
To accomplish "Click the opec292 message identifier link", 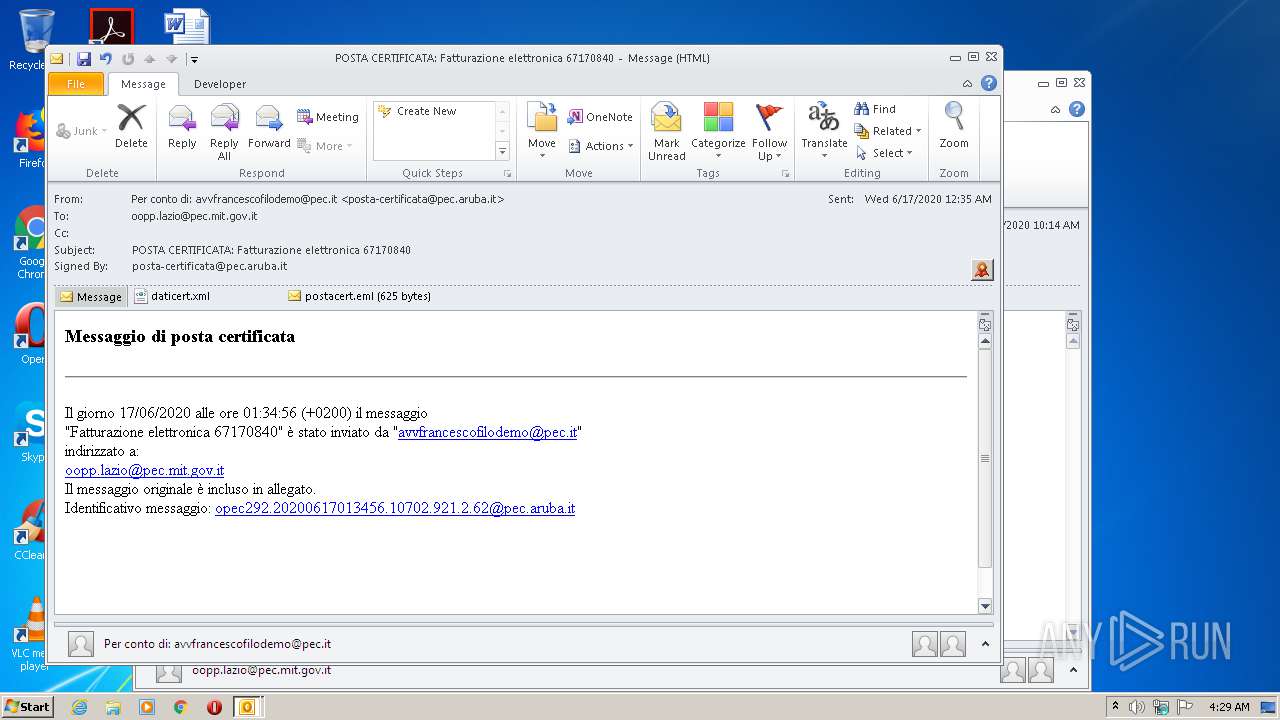I will pos(395,509).
